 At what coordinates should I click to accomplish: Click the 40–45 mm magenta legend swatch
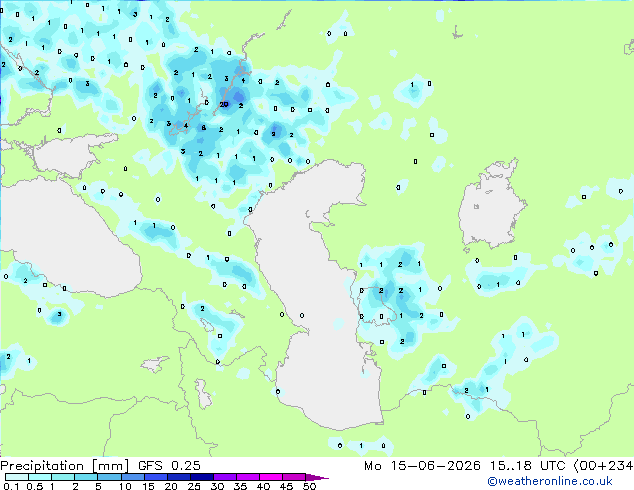click(x=271, y=477)
